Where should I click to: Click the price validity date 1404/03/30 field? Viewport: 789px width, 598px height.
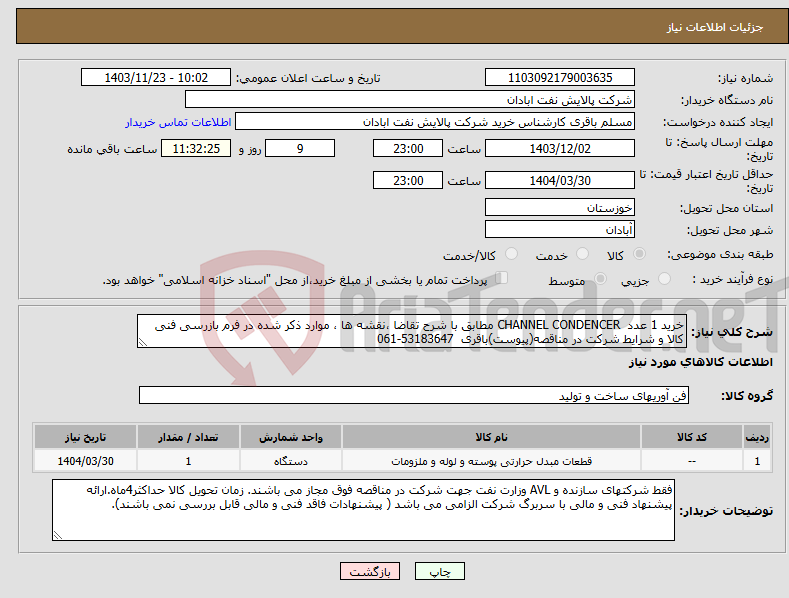(560, 180)
